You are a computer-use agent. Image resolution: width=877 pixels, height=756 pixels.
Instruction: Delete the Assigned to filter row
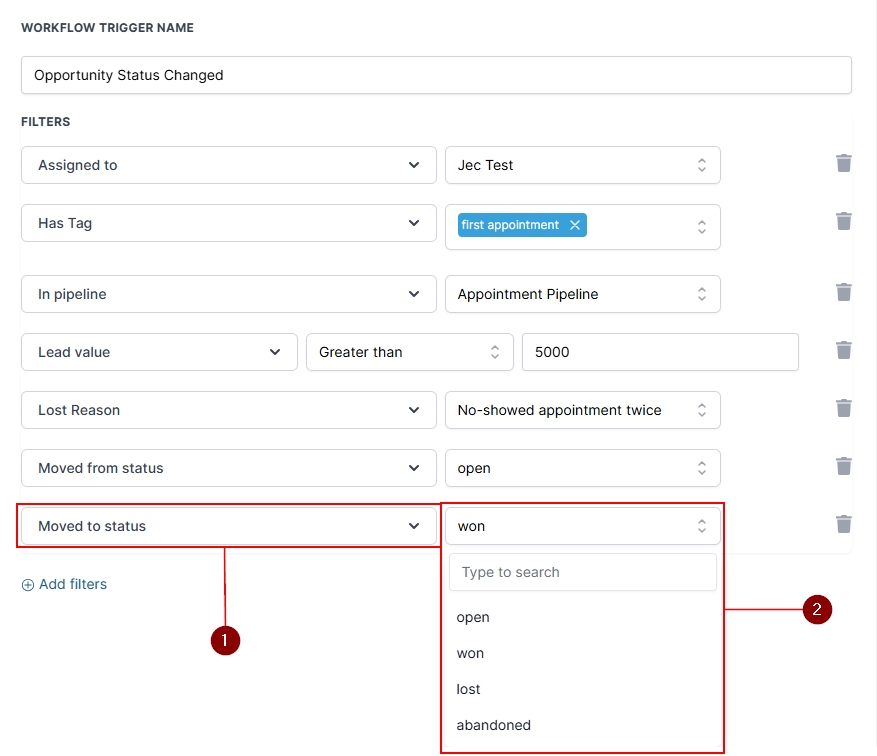coord(843,163)
